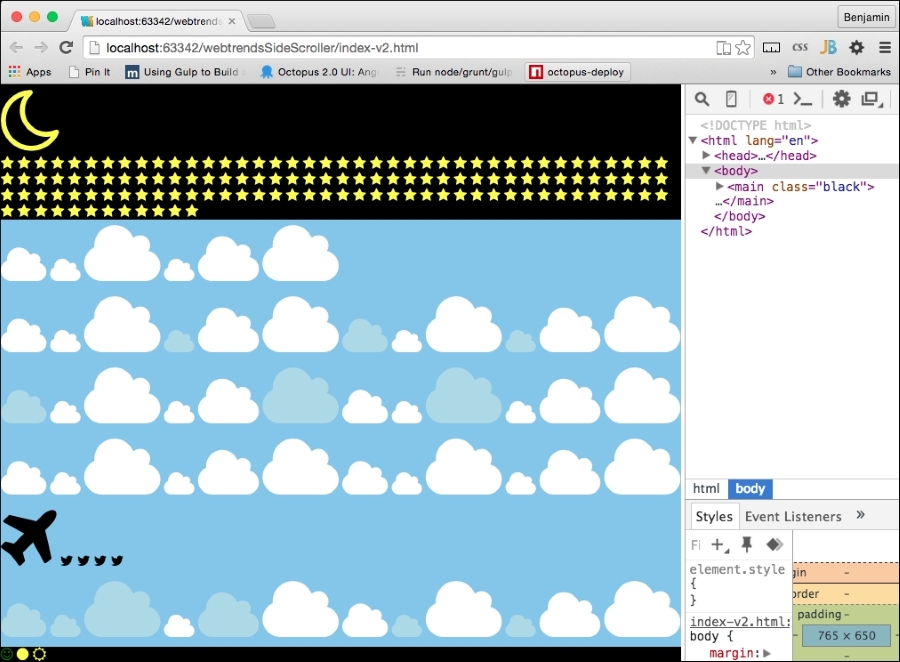Reload the page

point(66,47)
